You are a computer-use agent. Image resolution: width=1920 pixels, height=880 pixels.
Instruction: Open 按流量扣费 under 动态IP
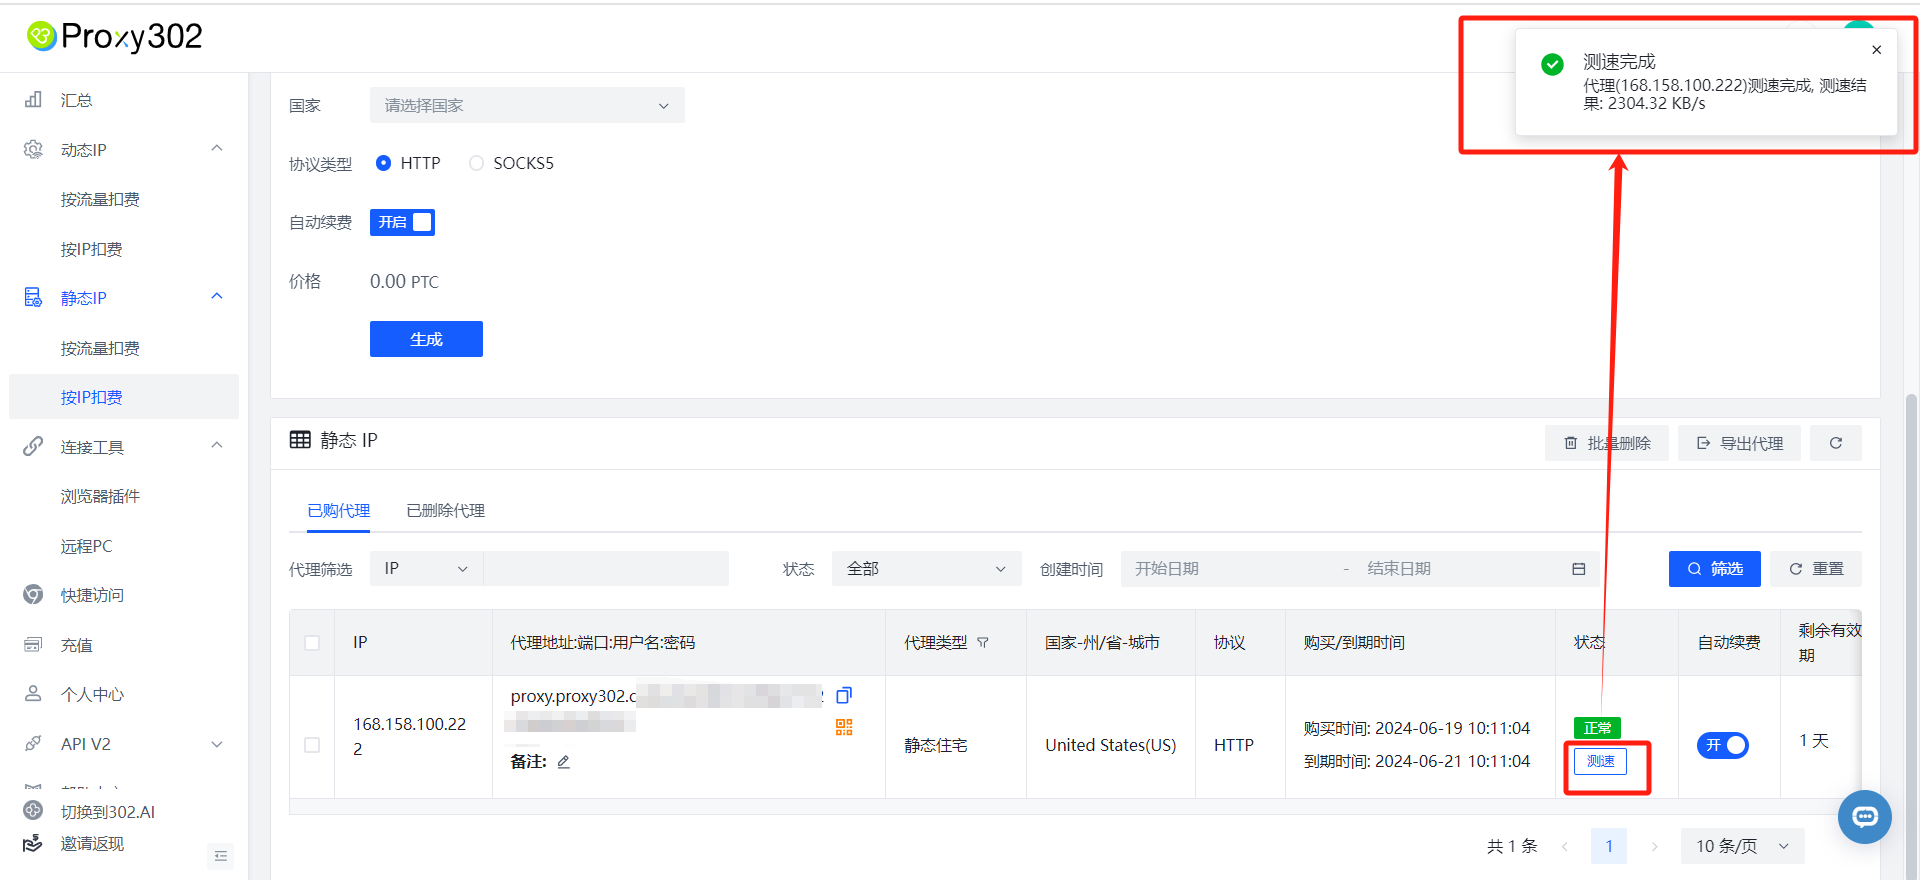click(x=100, y=199)
